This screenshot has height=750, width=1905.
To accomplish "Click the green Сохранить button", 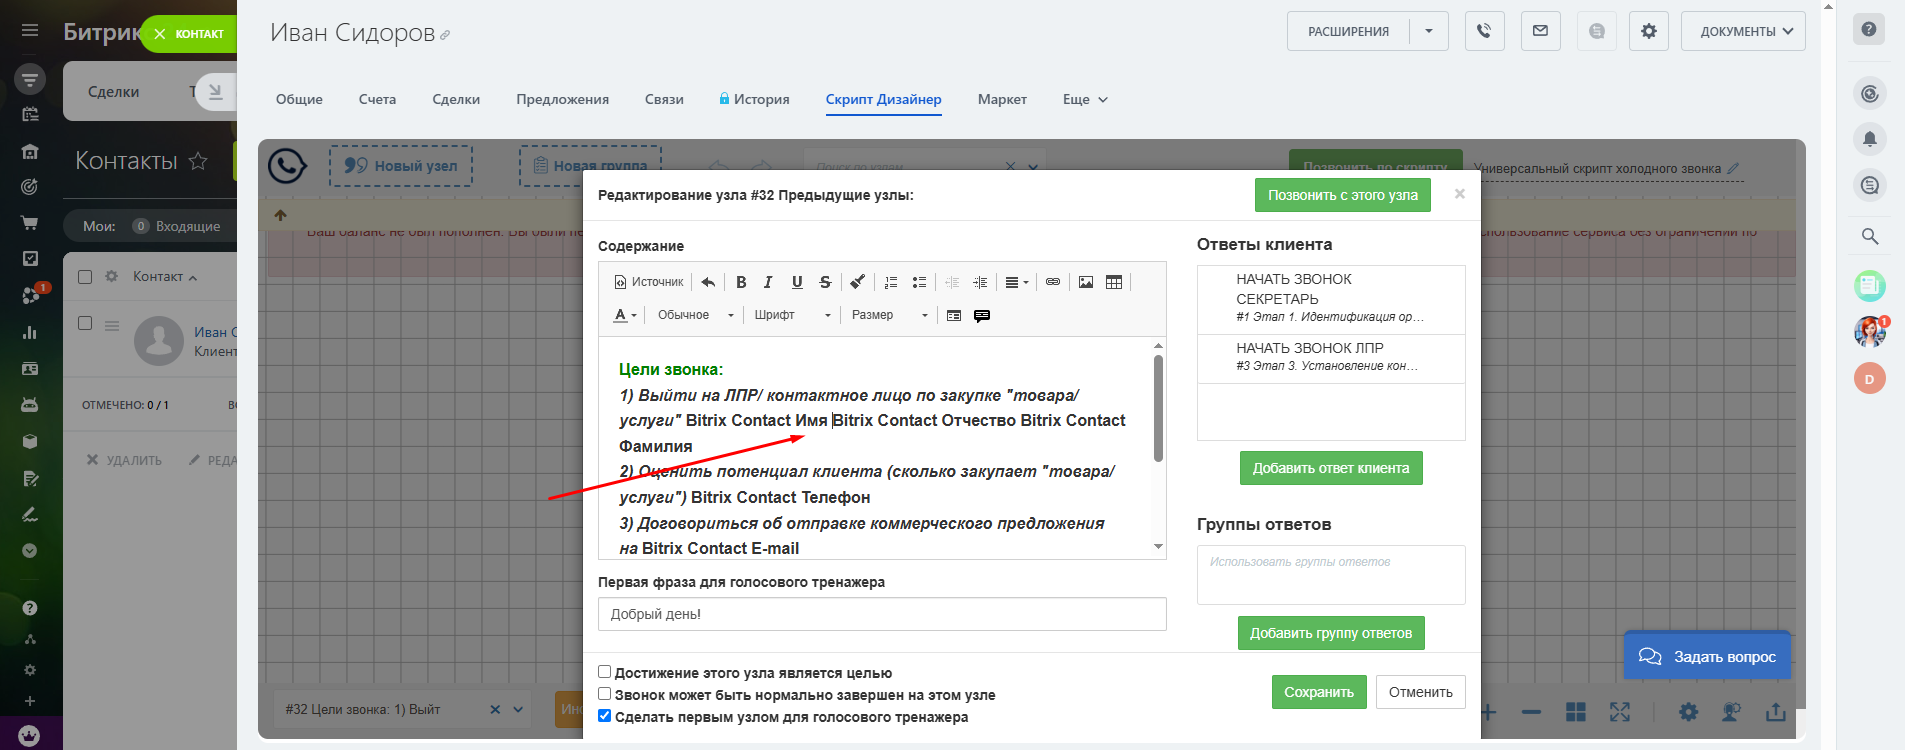I will pyautogui.click(x=1319, y=692).
